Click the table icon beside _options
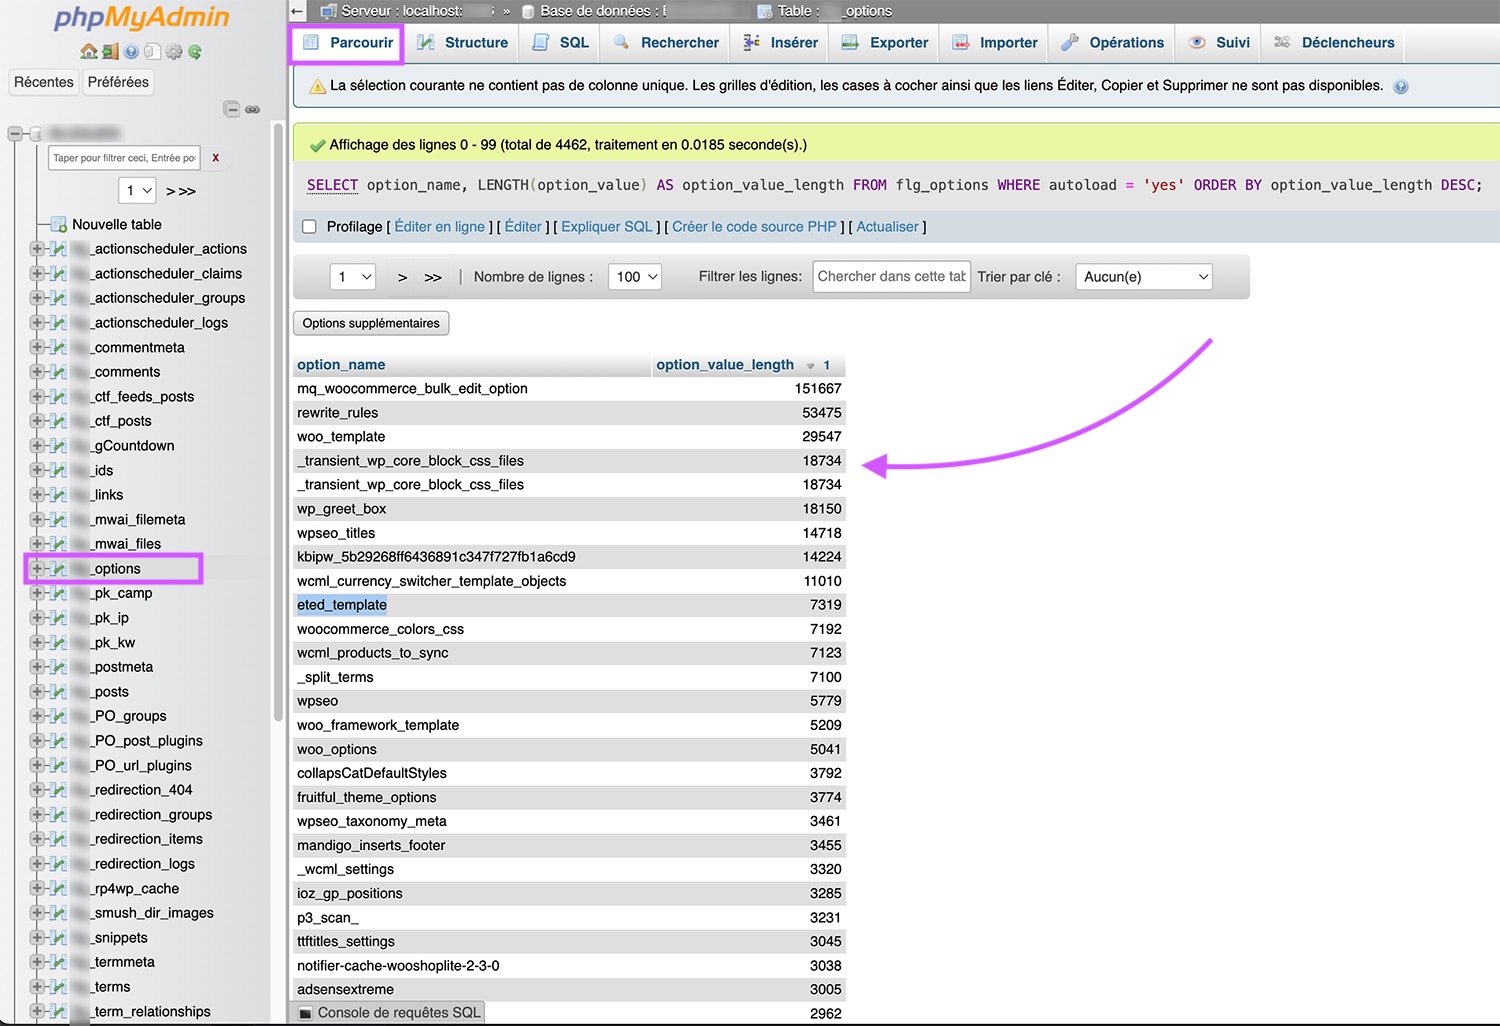Viewport: 1500px width, 1026px height. (58, 569)
